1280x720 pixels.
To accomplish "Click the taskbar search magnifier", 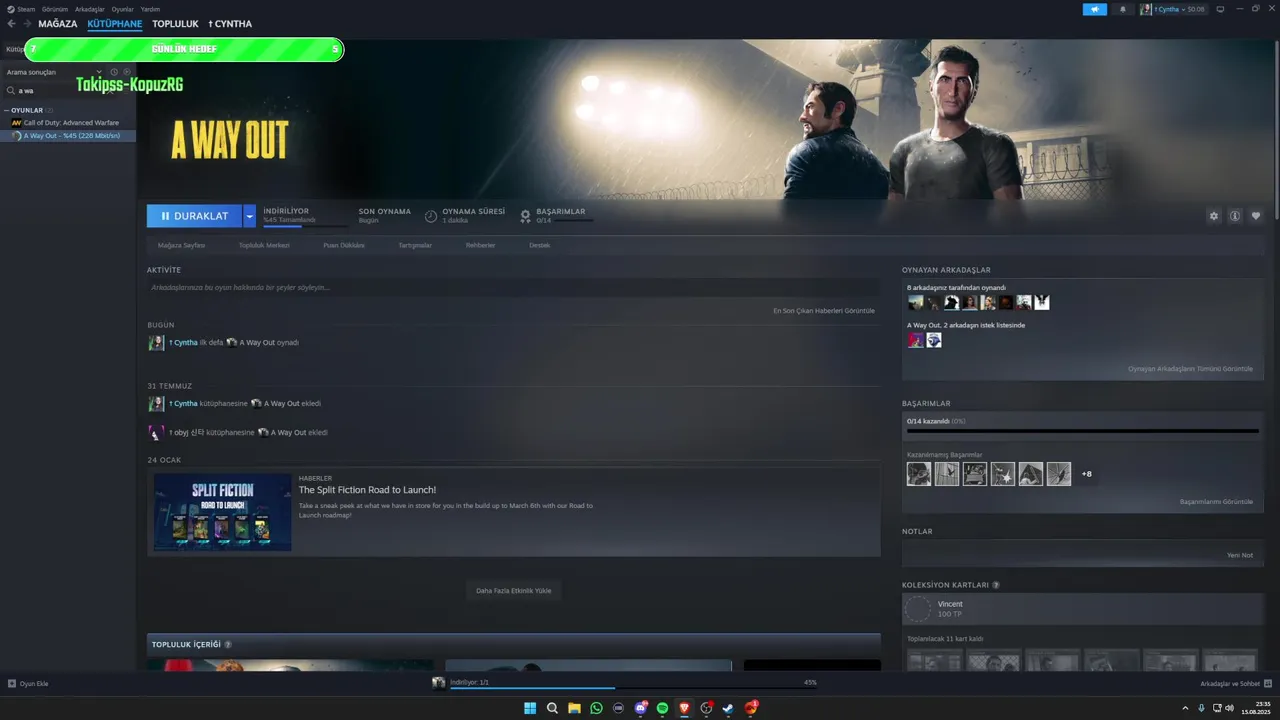I will (x=552, y=708).
